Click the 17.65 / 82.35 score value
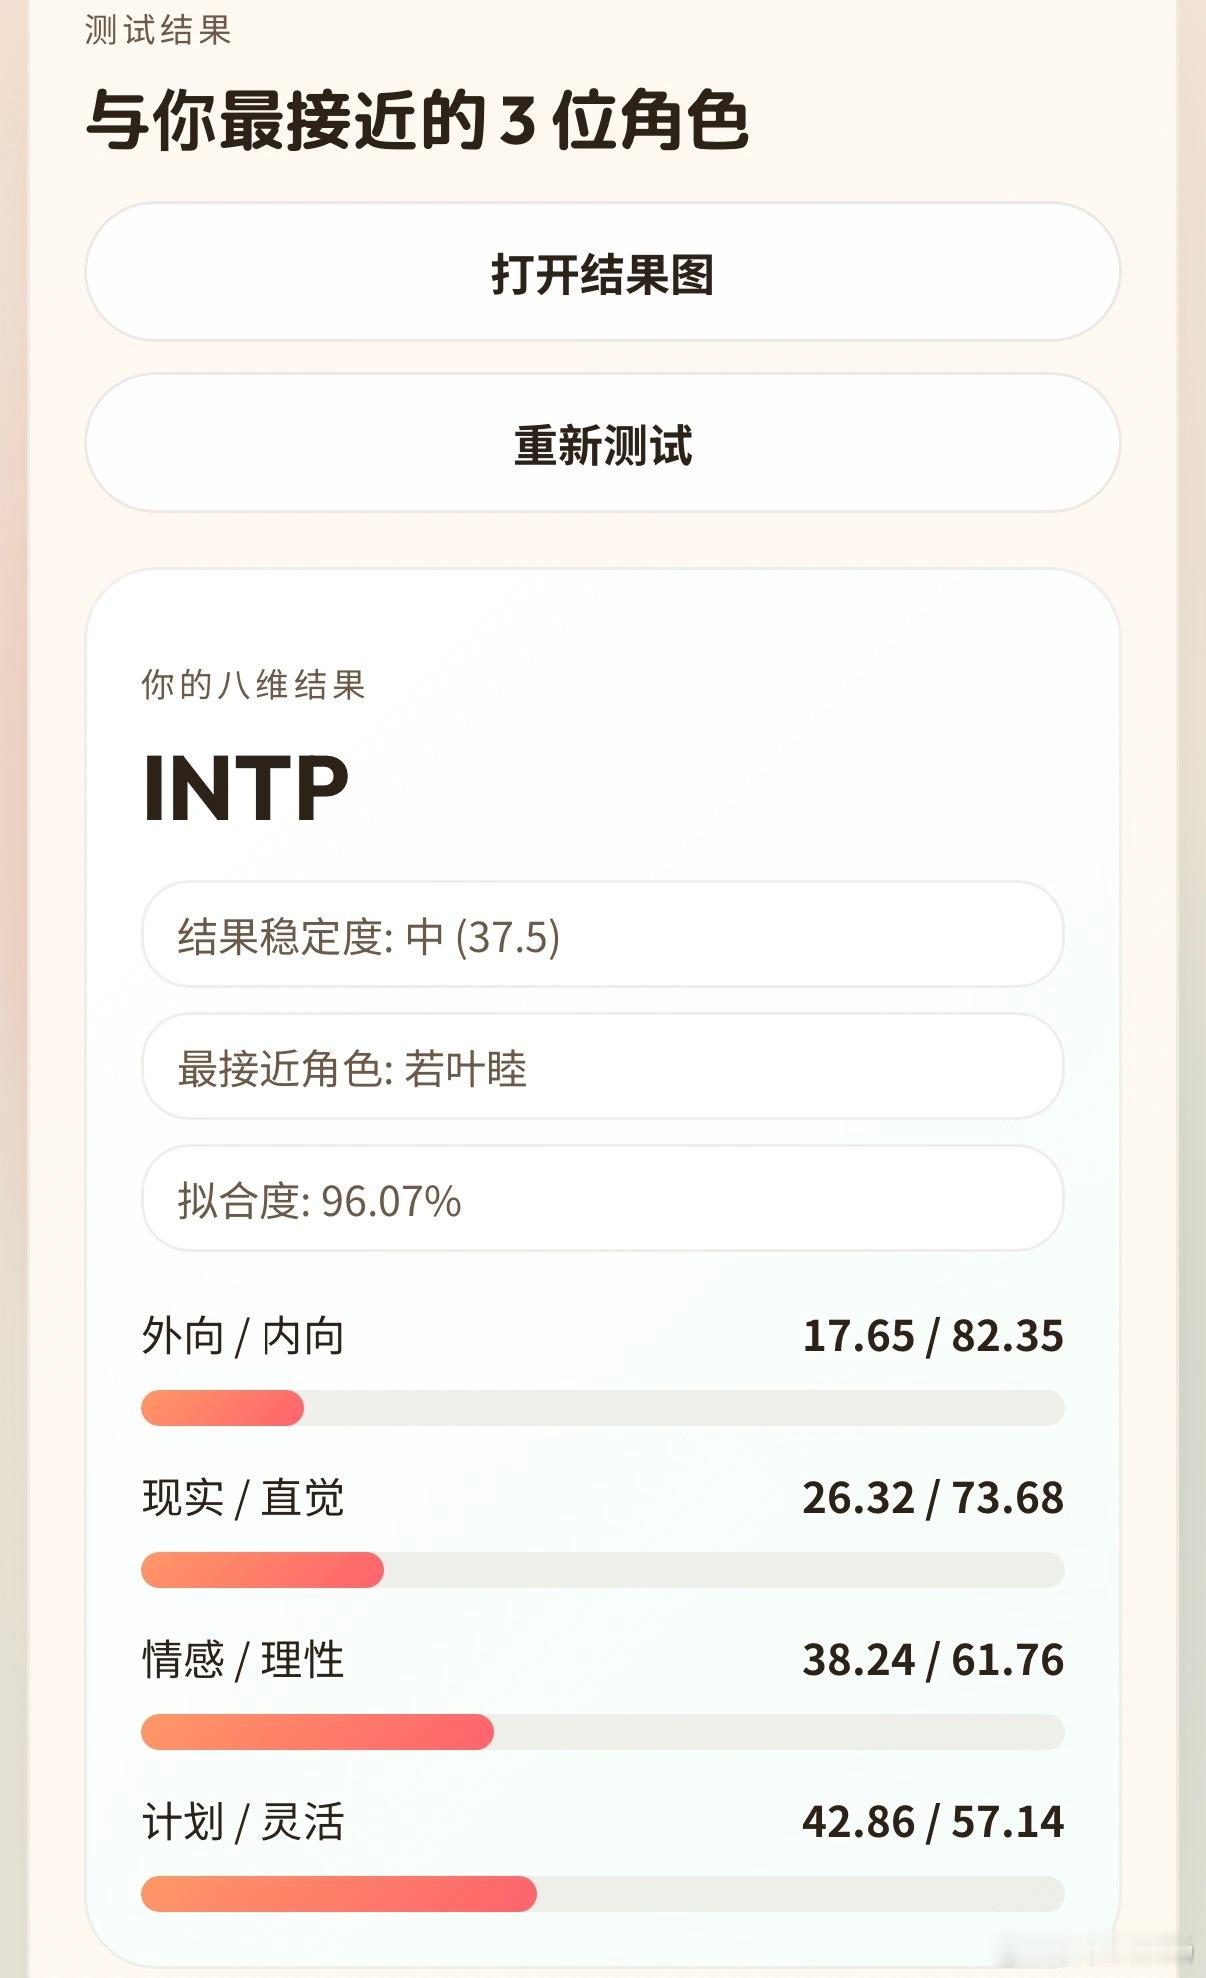1206x1978 pixels. (933, 1336)
